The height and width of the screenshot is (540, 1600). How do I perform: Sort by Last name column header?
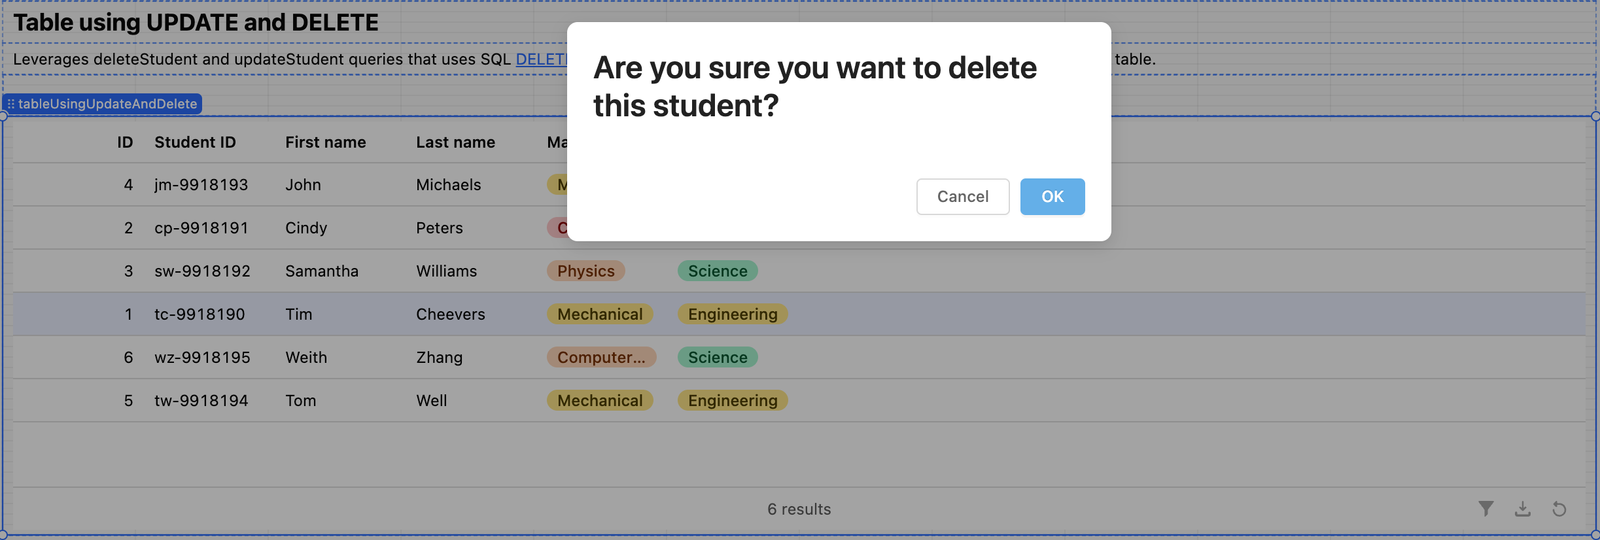(x=455, y=142)
